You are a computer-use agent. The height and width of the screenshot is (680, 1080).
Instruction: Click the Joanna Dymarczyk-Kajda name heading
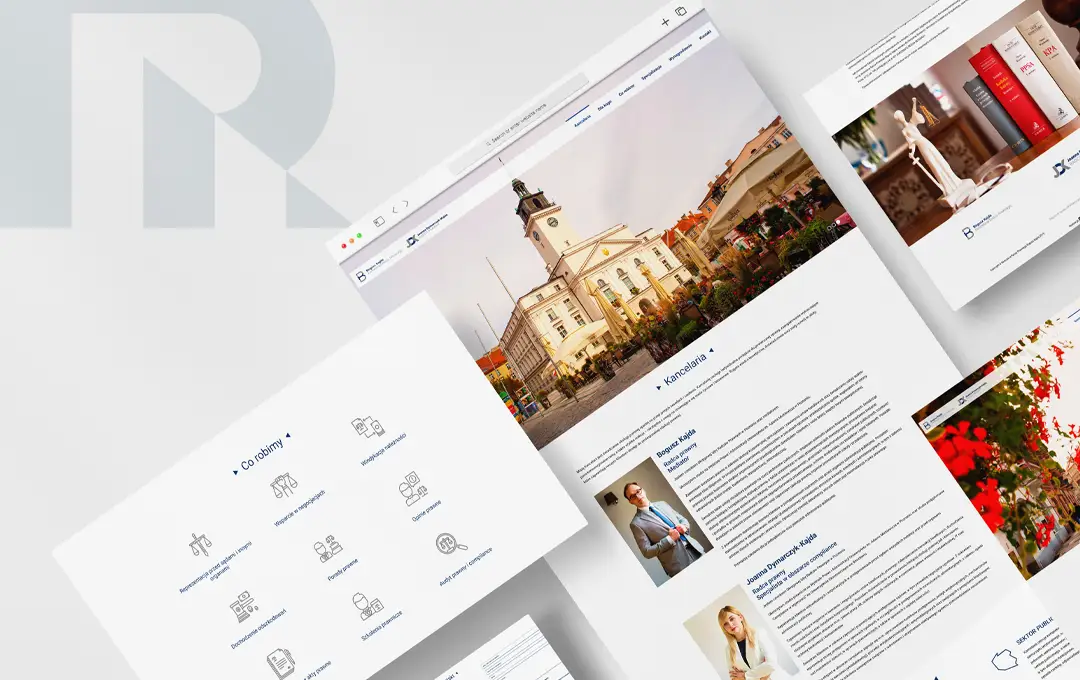point(781,559)
